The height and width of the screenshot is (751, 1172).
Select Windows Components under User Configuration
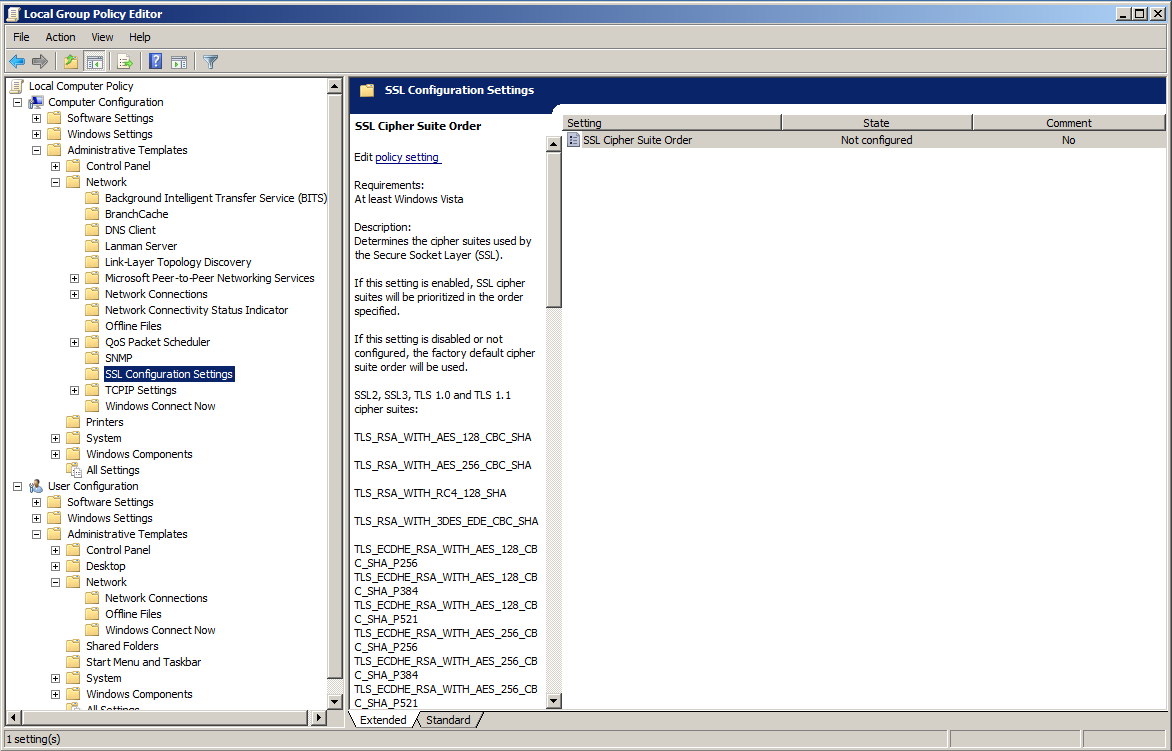click(x=139, y=694)
